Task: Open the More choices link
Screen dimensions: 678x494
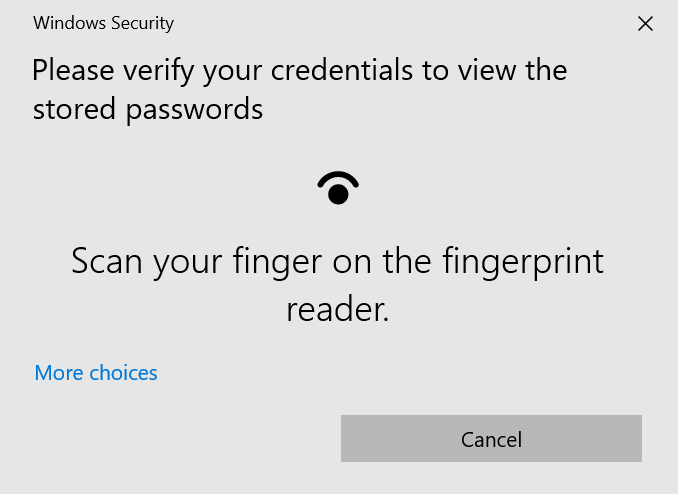Action: click(96, 373)
